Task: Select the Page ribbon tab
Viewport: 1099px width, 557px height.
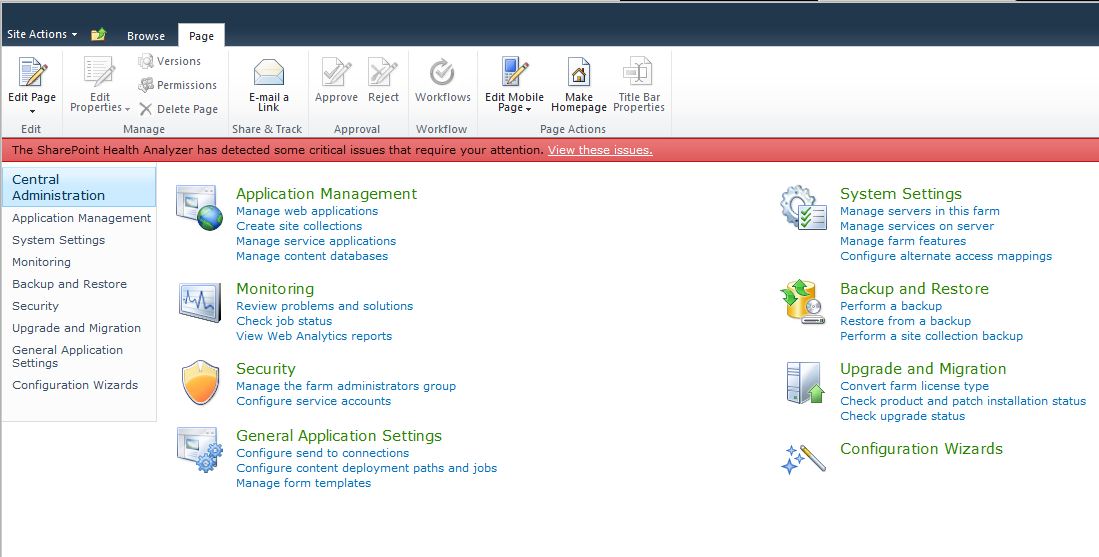Action: coord(201,36)
